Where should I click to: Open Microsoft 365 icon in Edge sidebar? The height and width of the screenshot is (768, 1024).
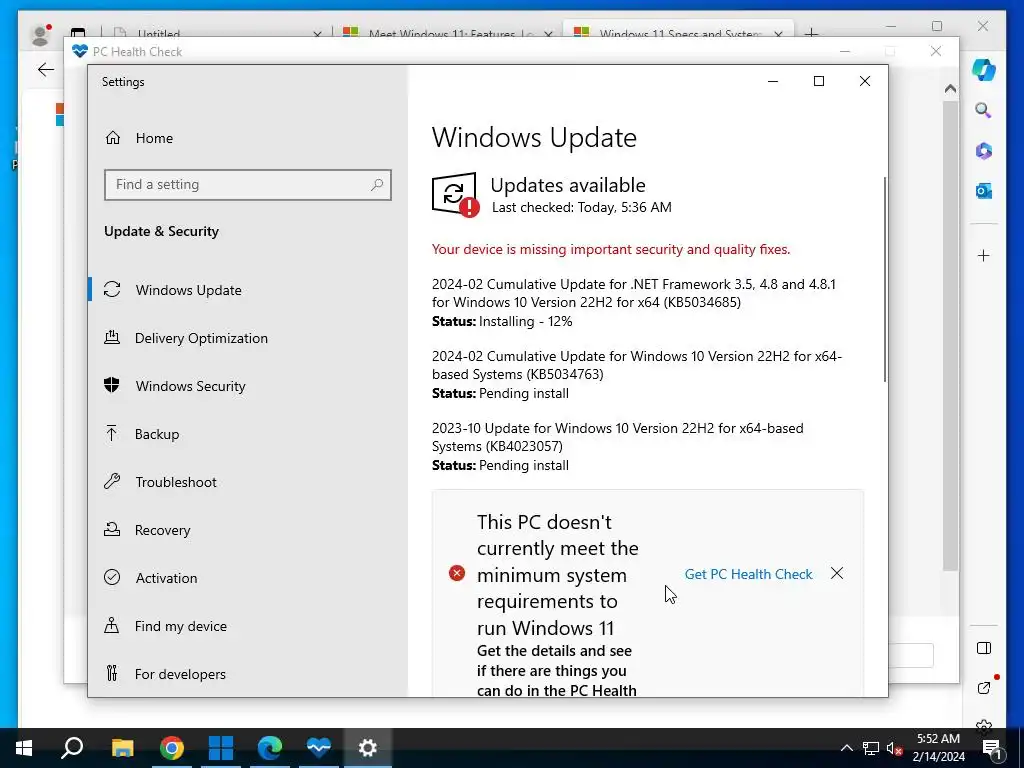coord(984,151)
